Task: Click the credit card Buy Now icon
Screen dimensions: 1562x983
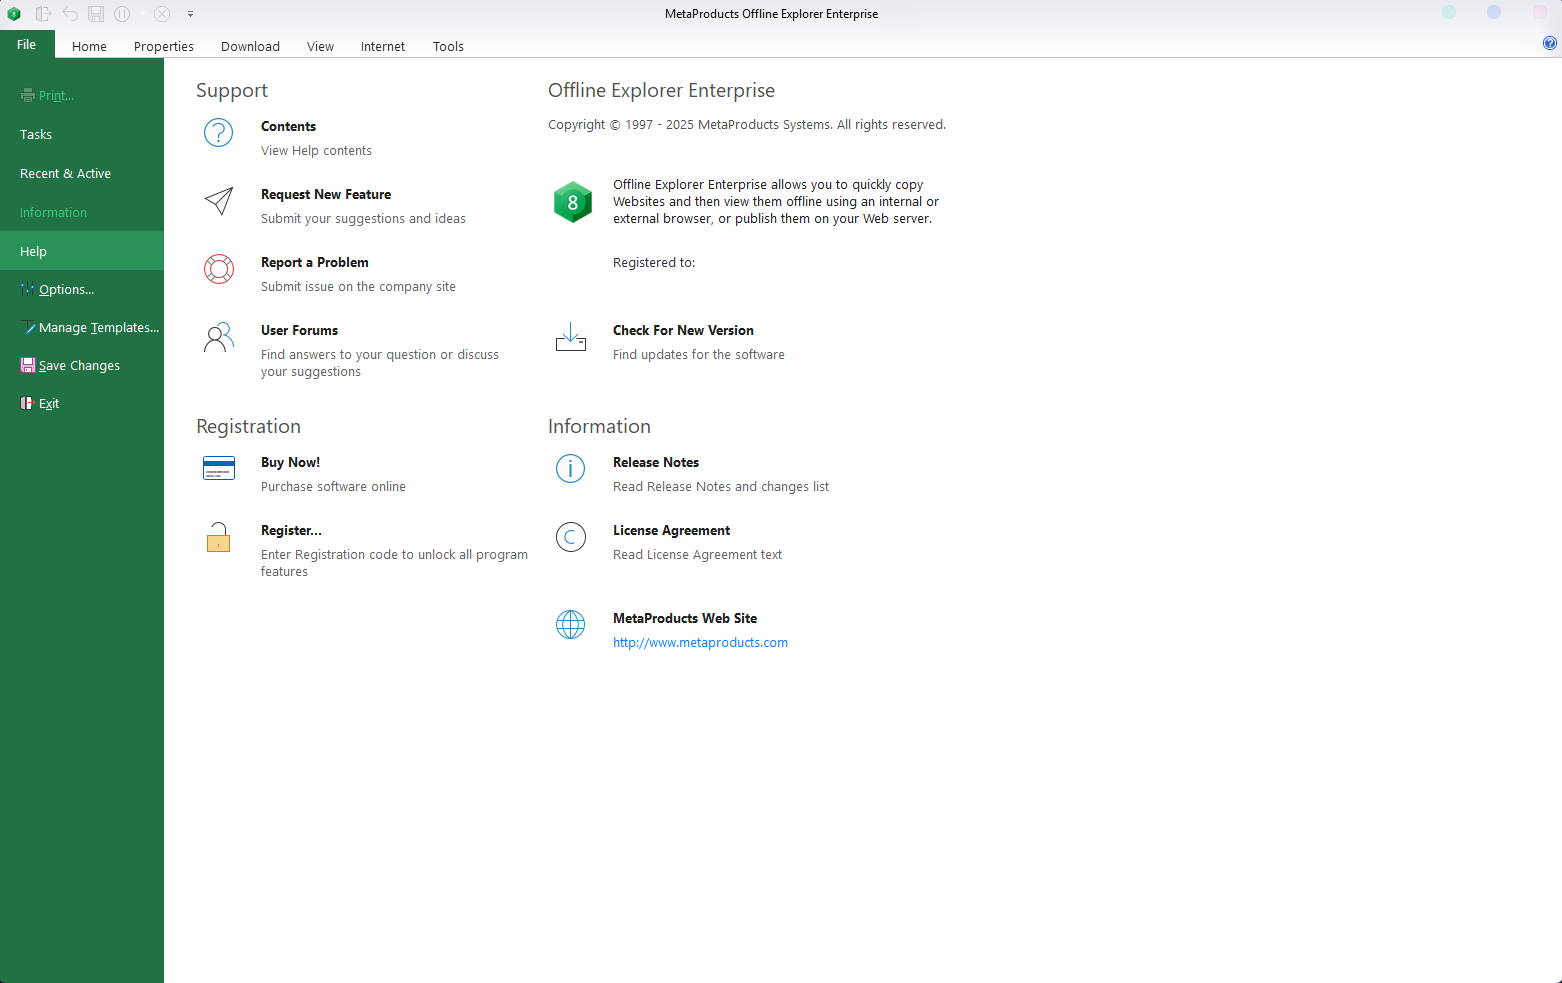Action: click(x=218, y=468)
